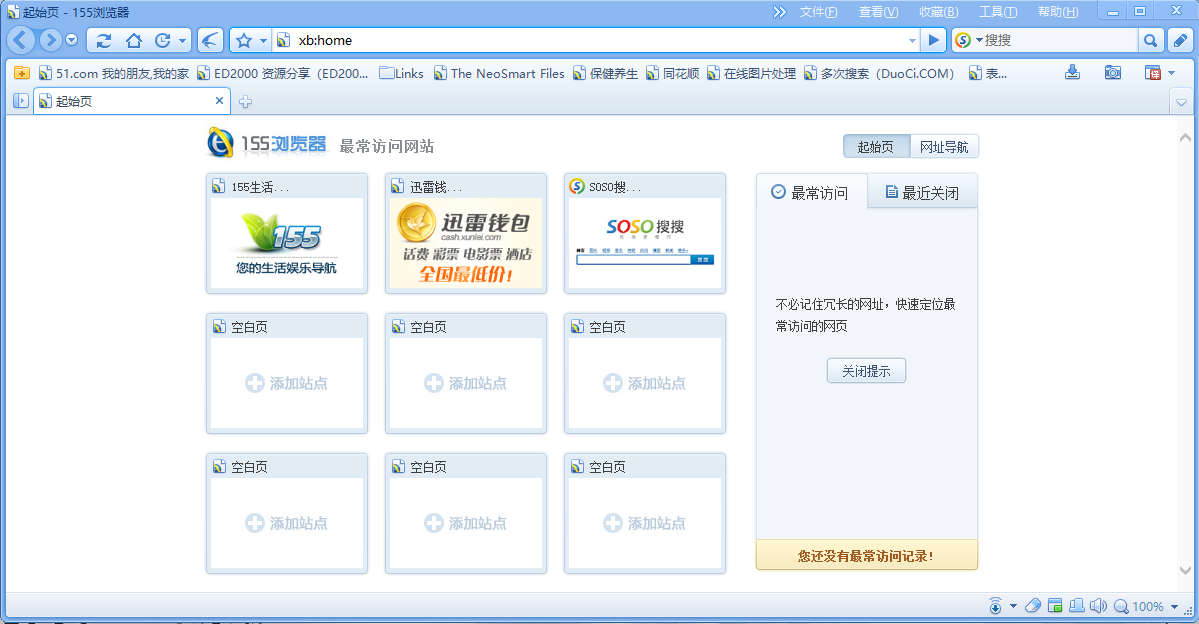
Task: Click the eraser icon in the status bar
Action: [1033, 606]
